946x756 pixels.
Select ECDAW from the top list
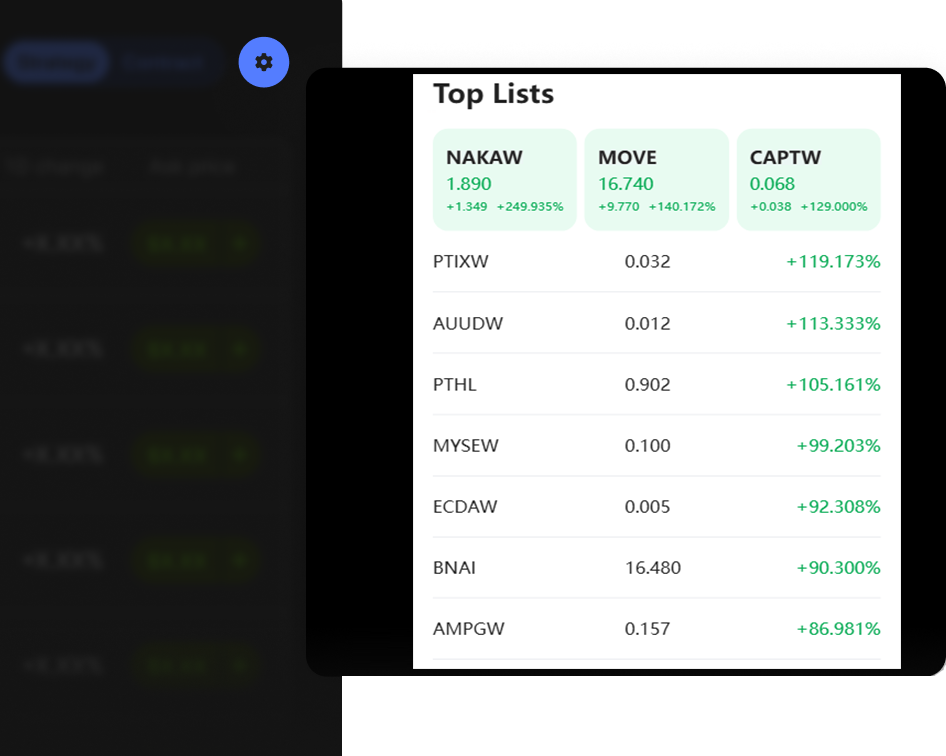coord(464,507)
